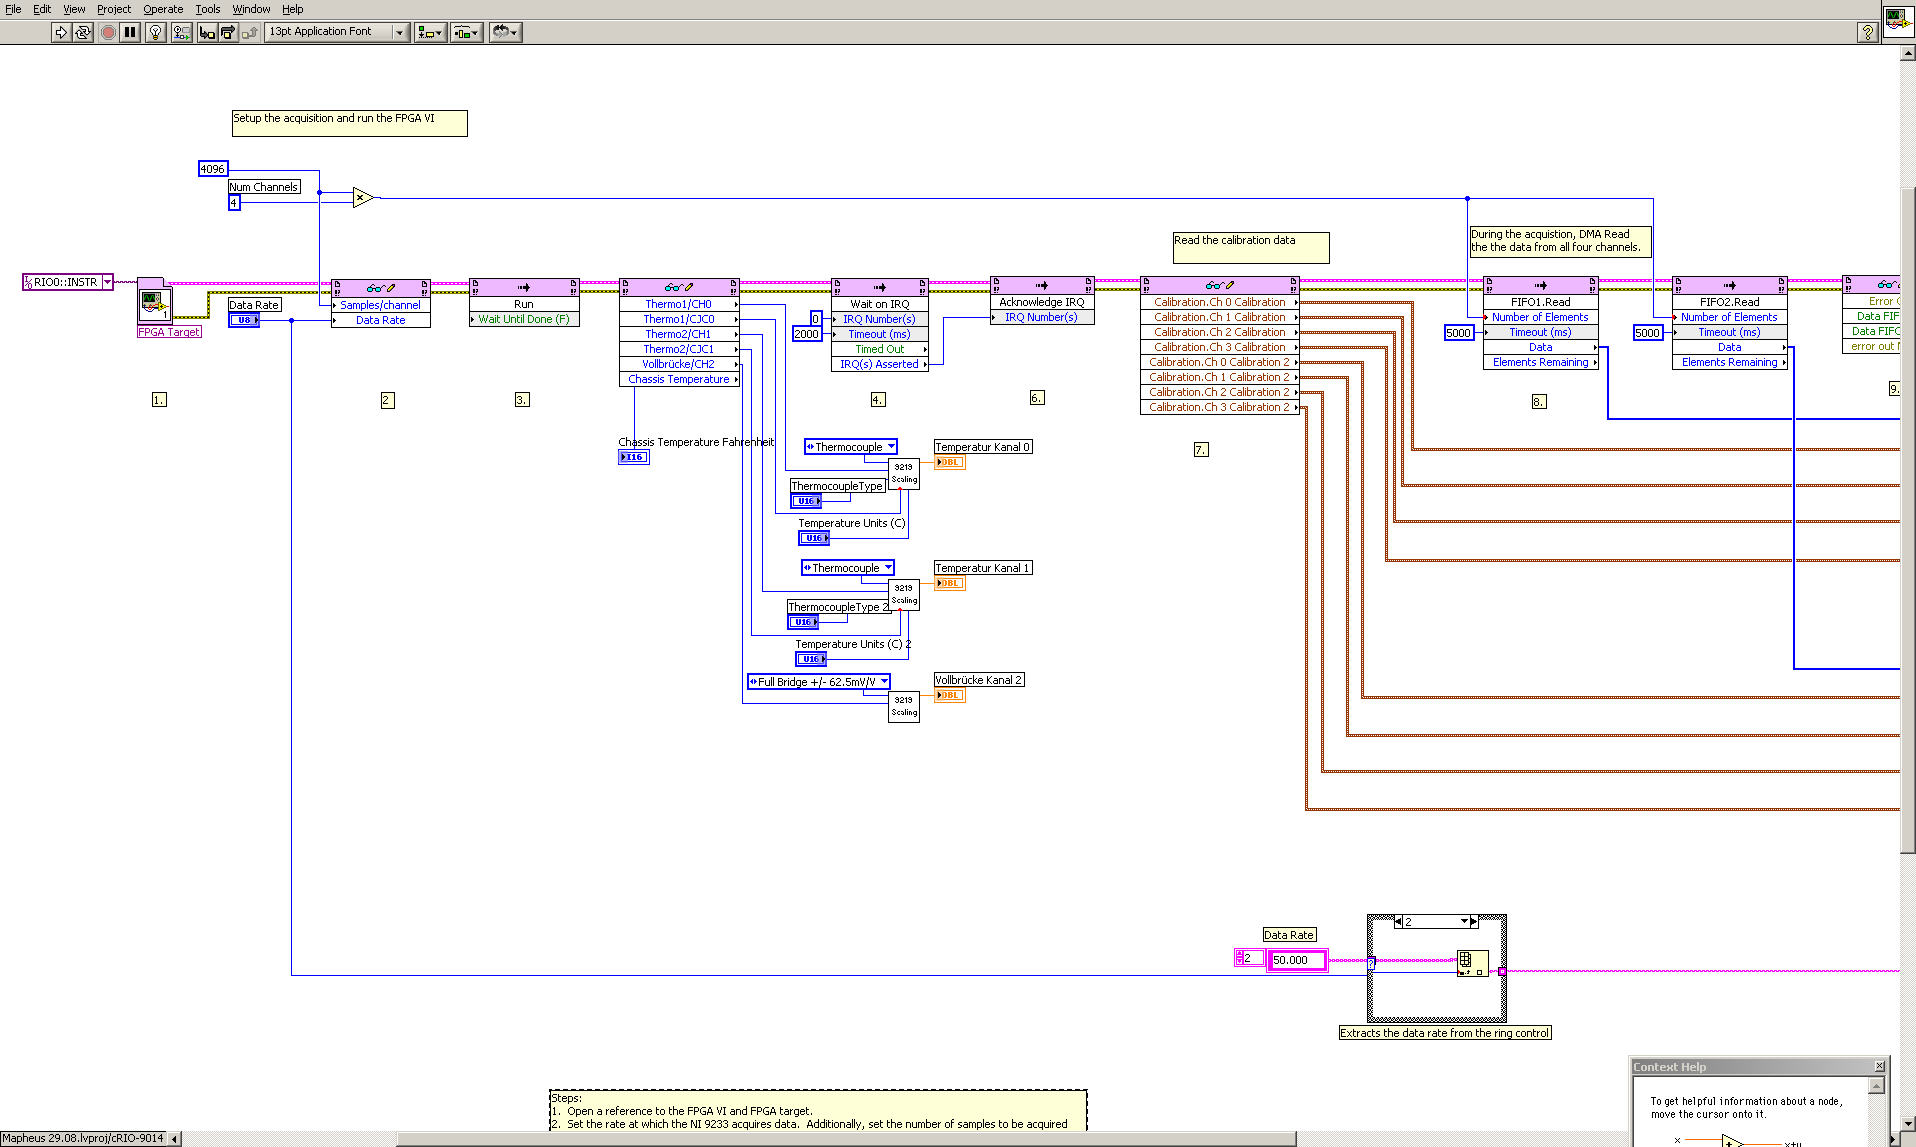Click the Run Continuously button

point(84,32)
